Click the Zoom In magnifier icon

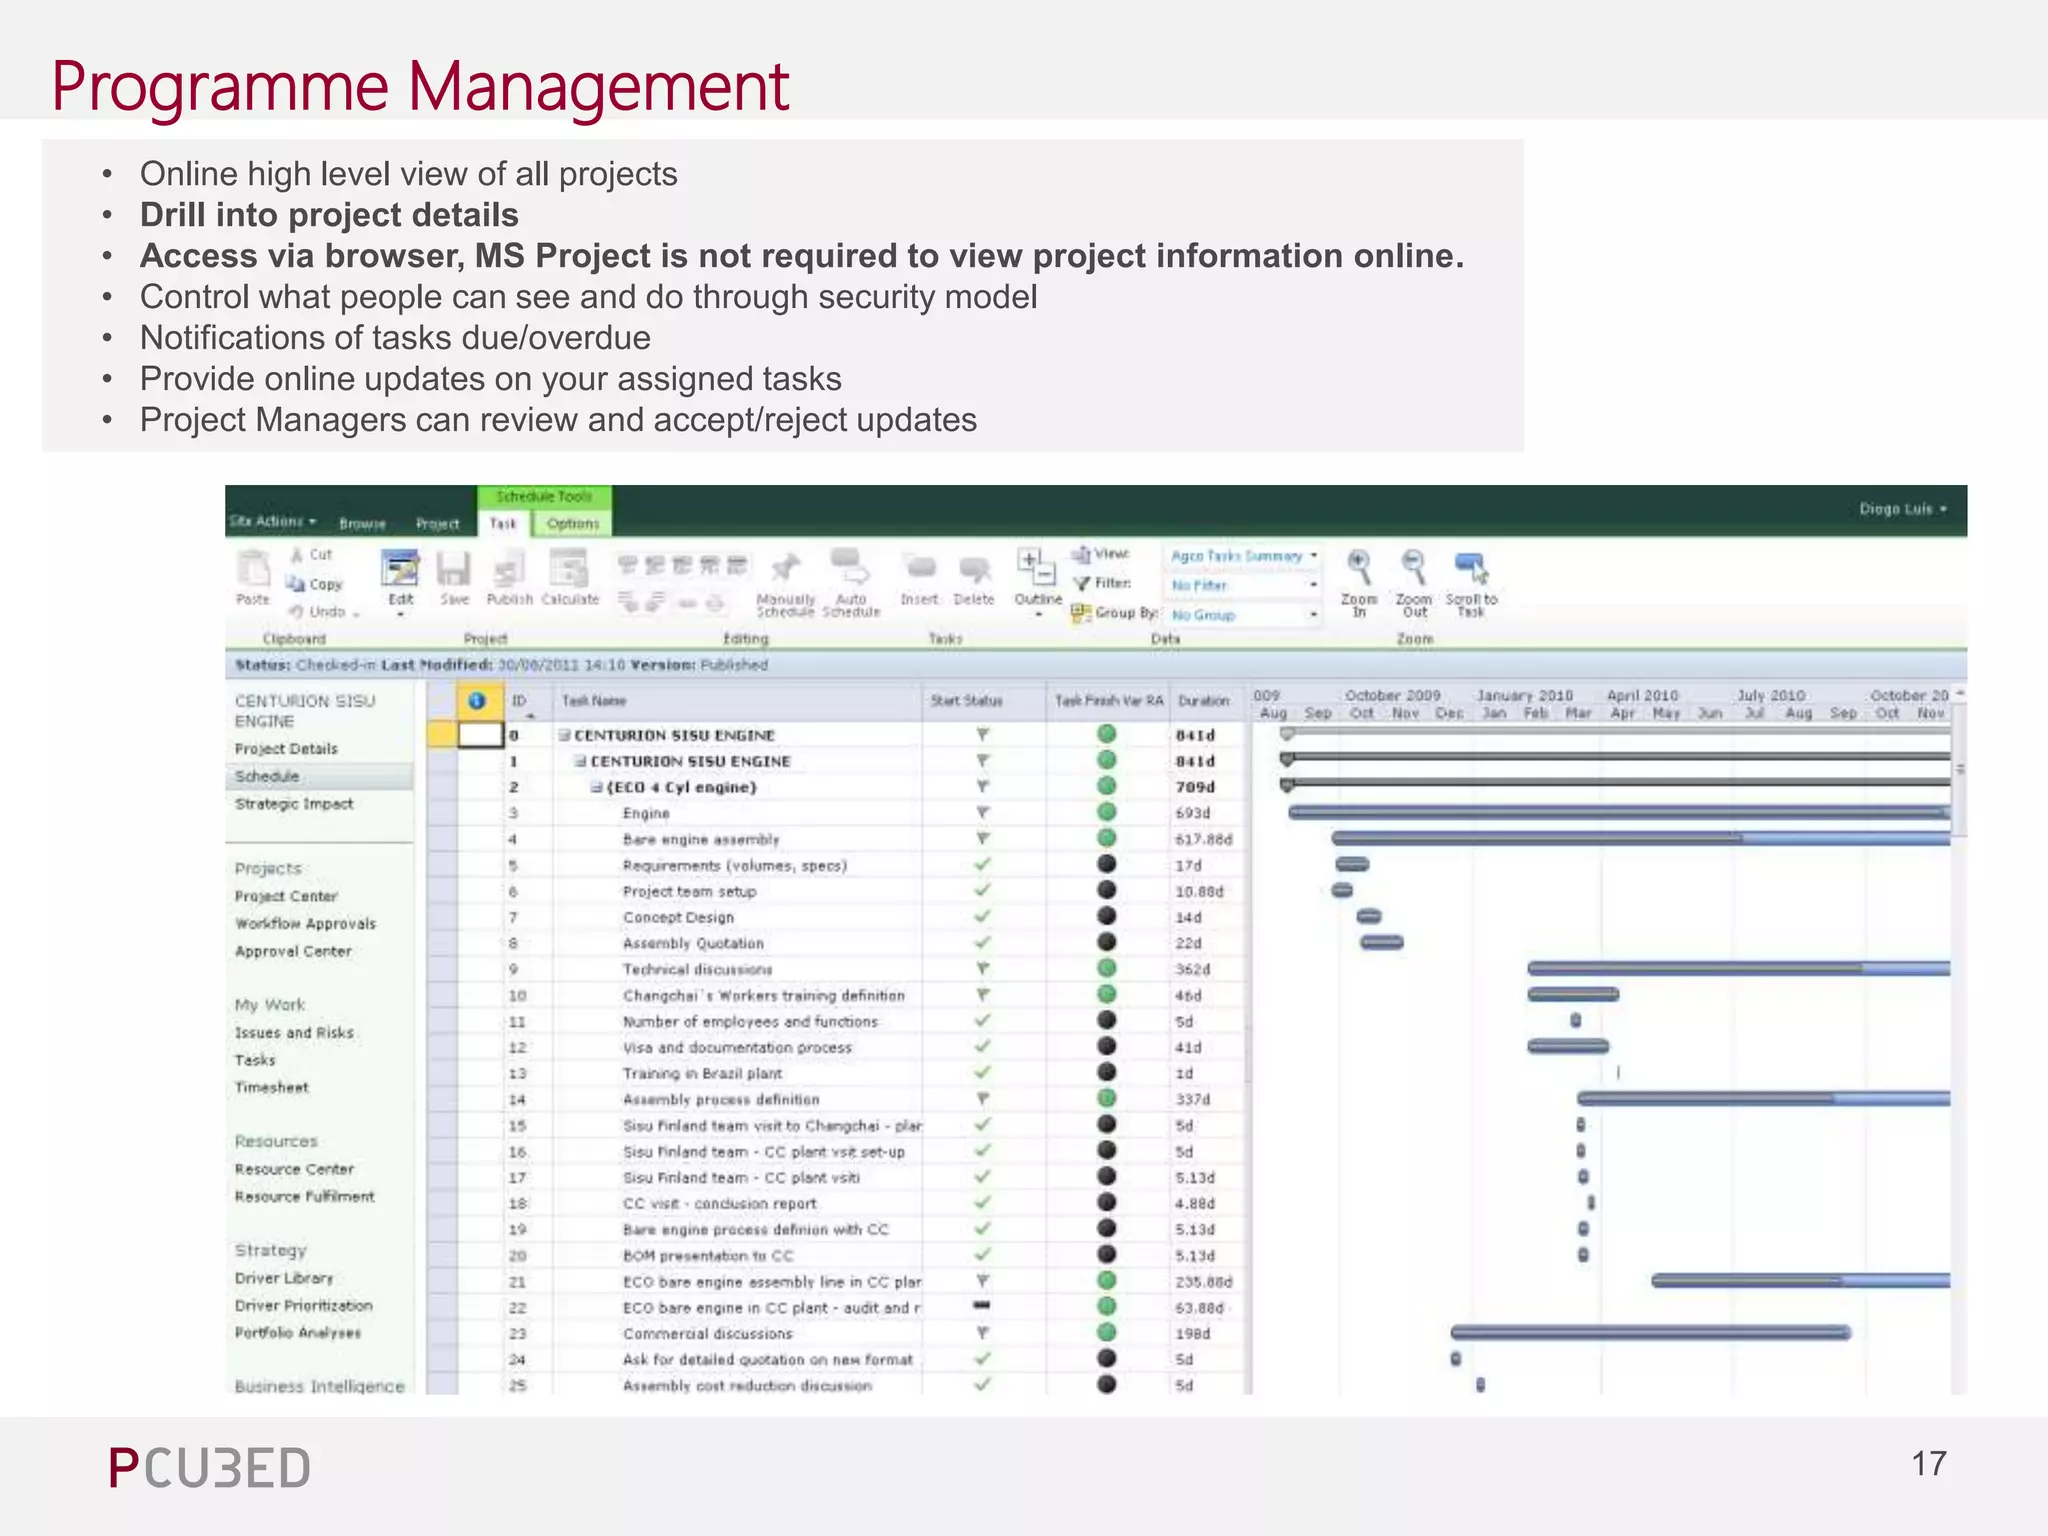1358,567
